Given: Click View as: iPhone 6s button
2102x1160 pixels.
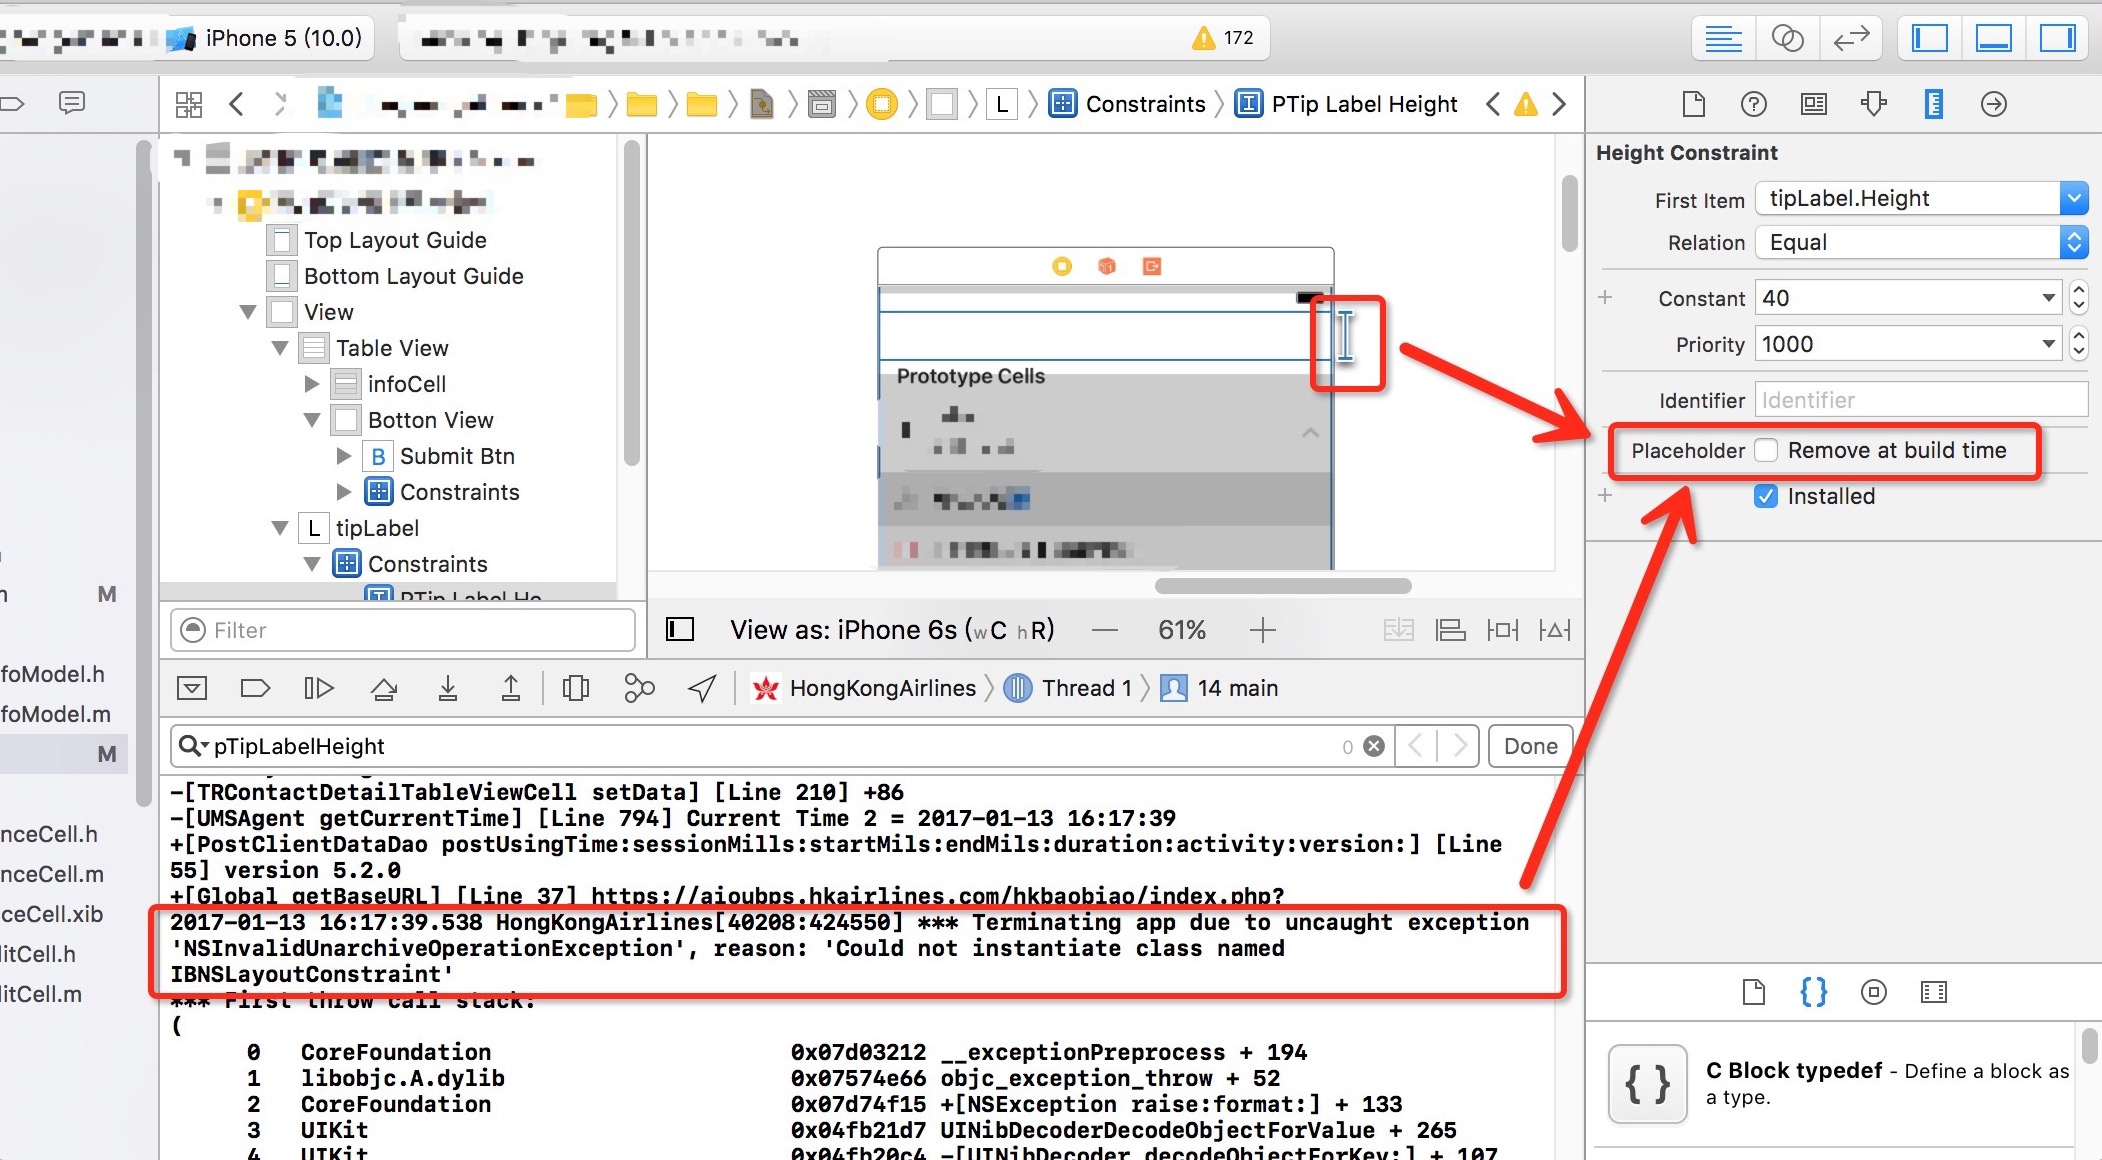Looking at the screenshot, I should pyautogui.click(x=891, y=630).
